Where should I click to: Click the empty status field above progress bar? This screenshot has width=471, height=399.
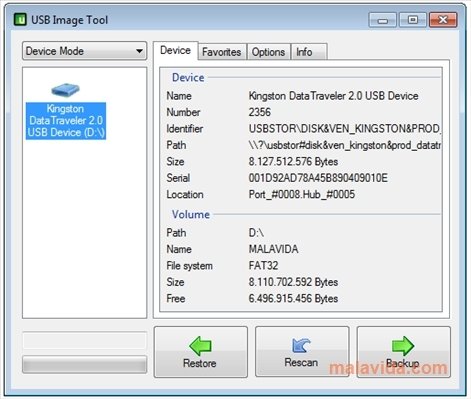(x=84, y=341)
